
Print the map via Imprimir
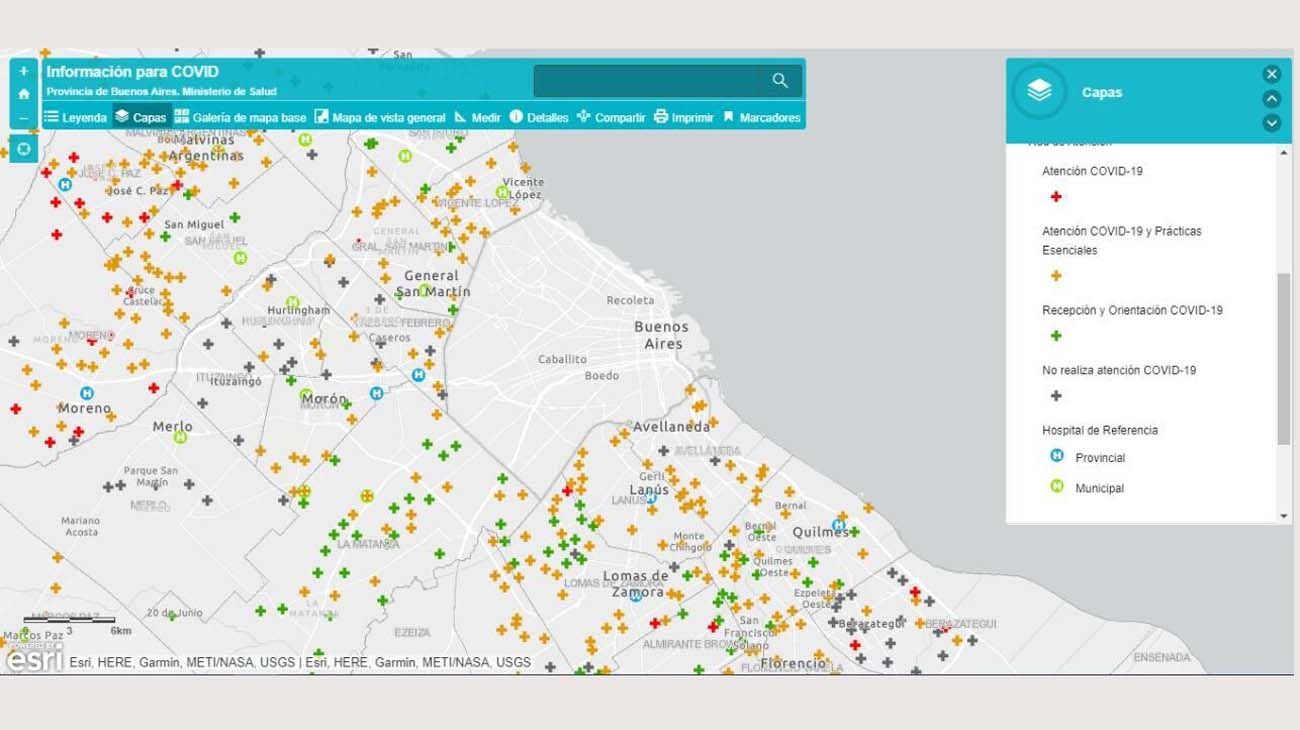tap(684, 117)
